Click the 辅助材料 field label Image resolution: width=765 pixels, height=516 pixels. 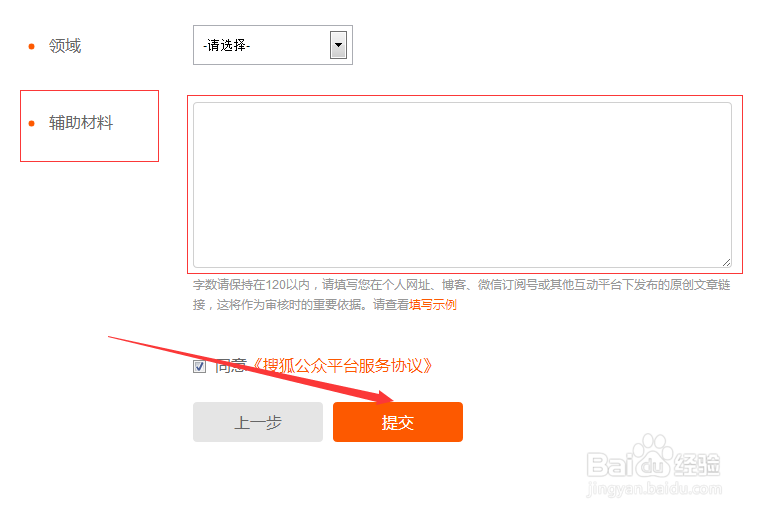[81, 123]
